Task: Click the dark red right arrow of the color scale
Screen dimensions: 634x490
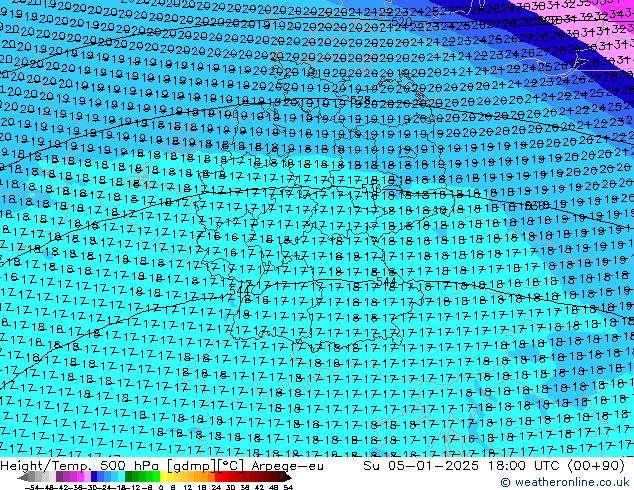Action: click(288, 477)
